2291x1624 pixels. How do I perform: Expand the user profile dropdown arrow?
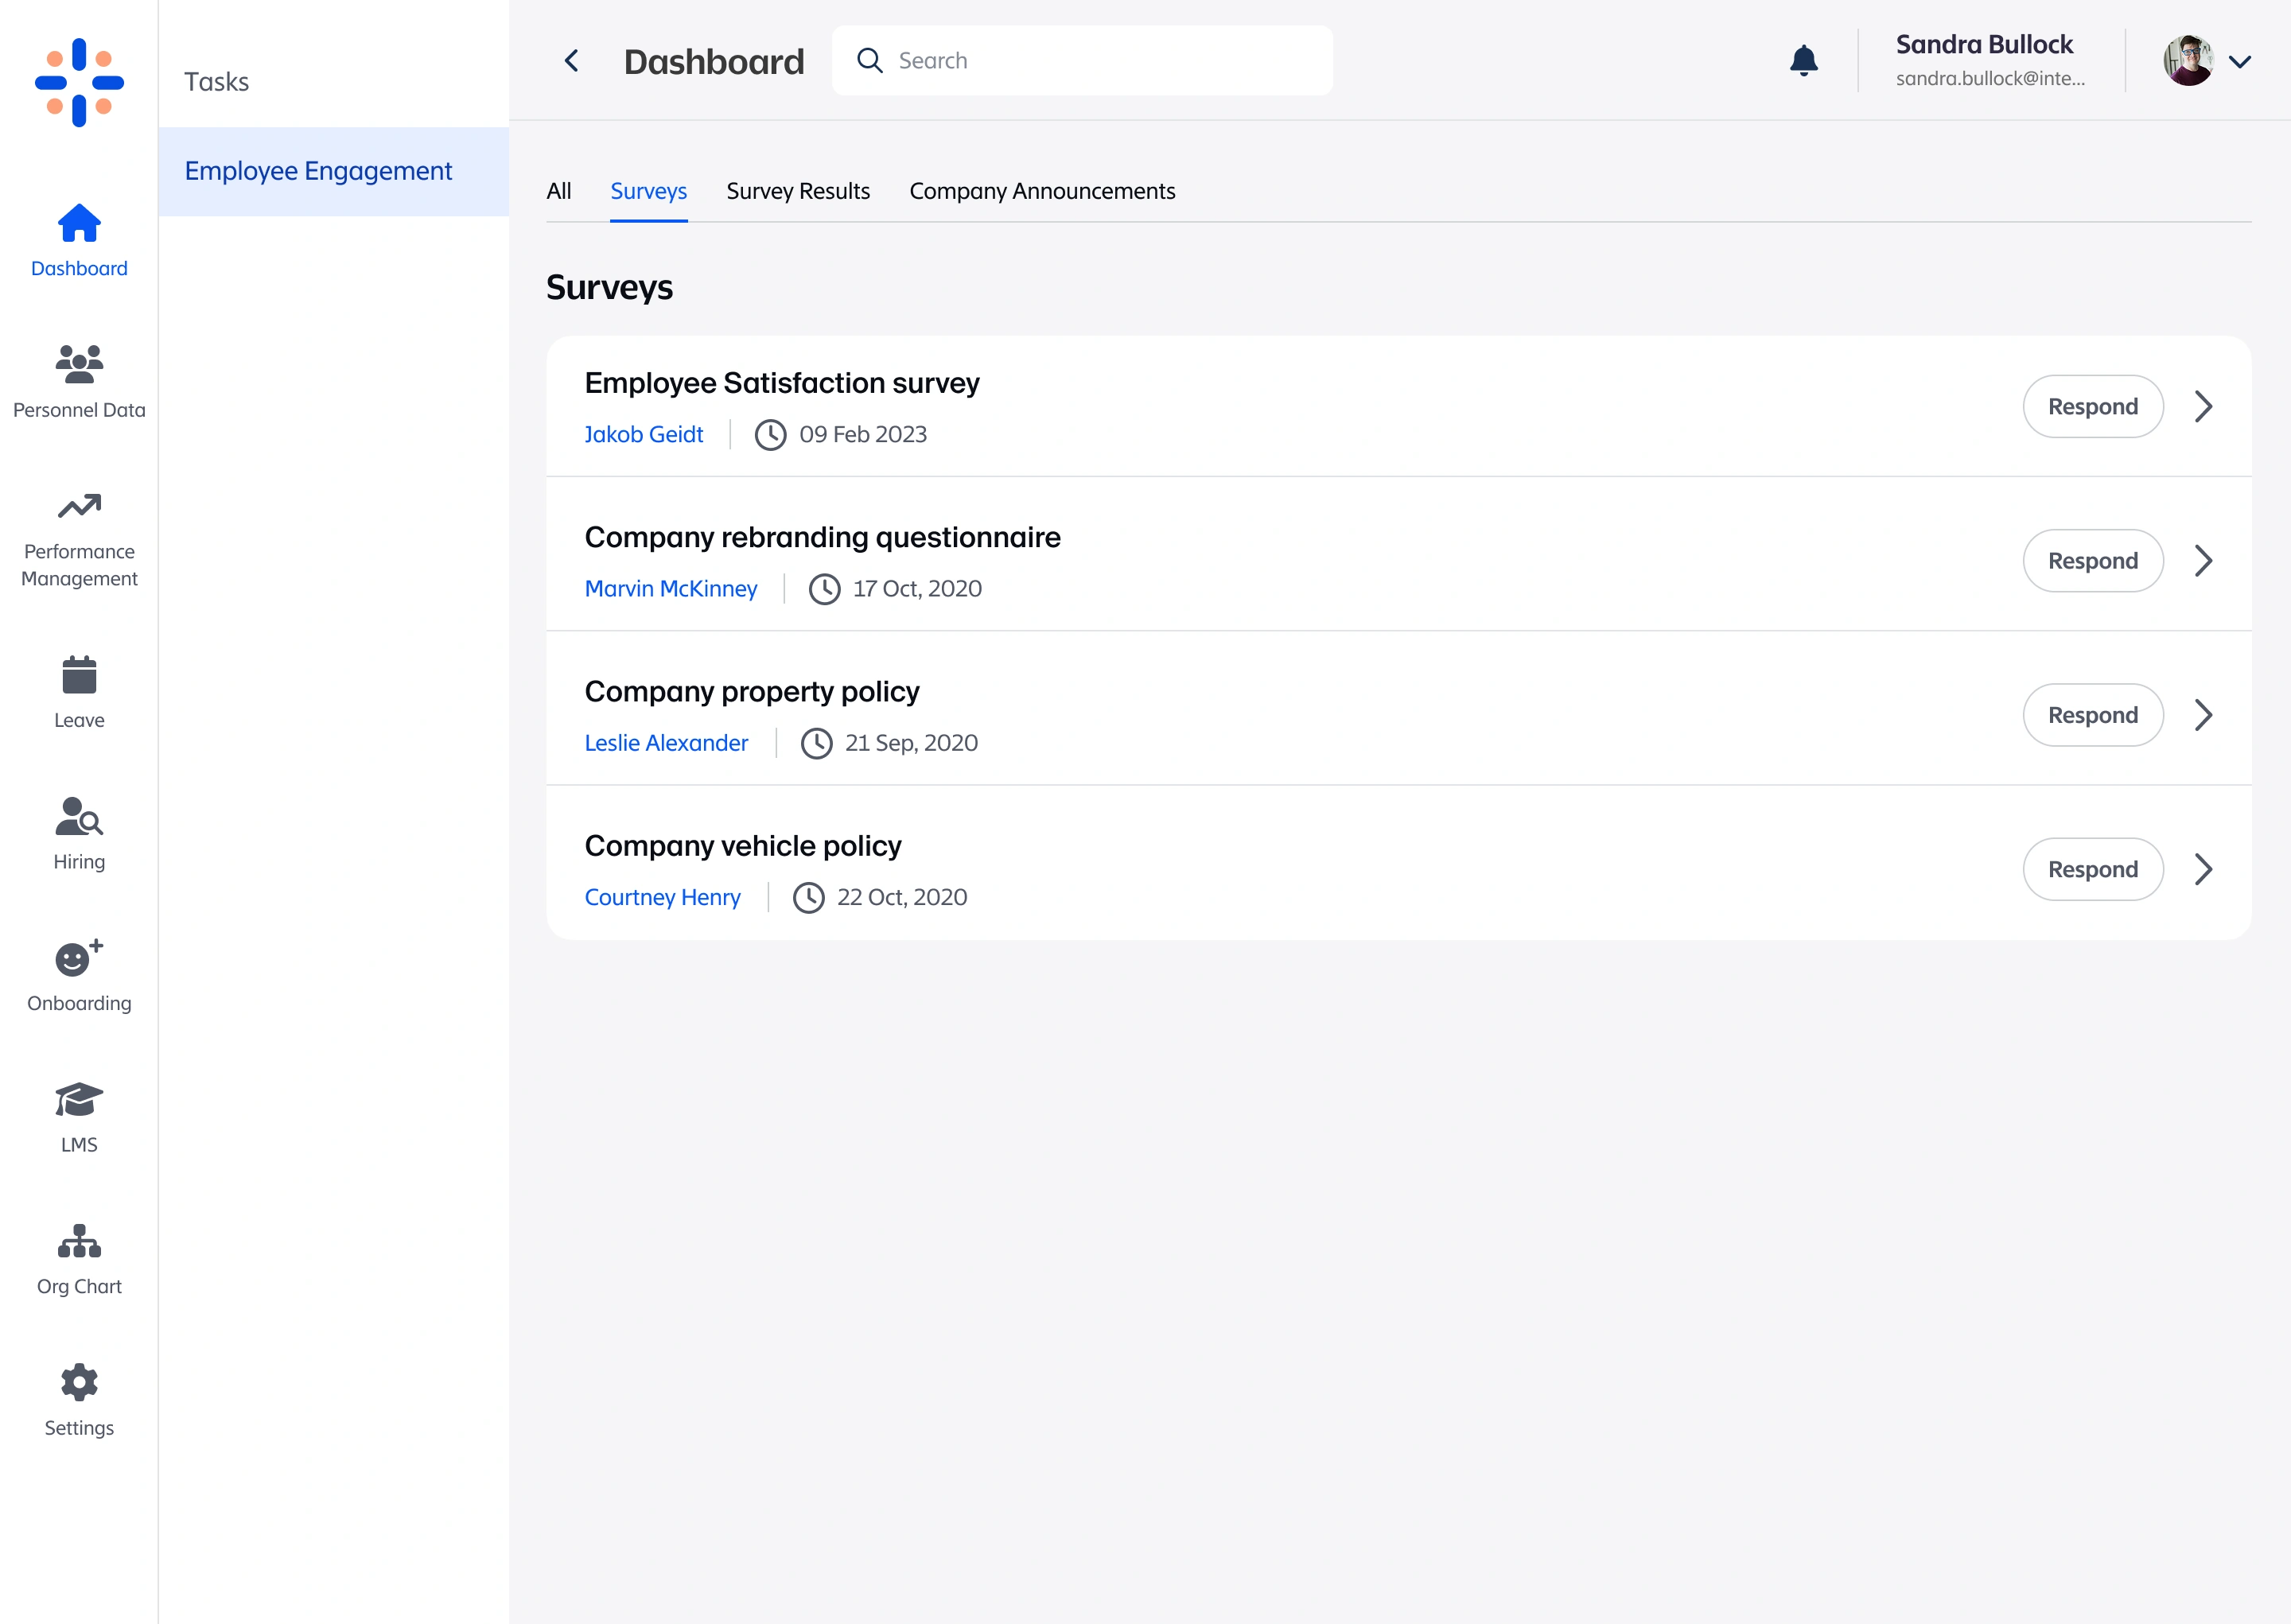tap(2240, 61)
